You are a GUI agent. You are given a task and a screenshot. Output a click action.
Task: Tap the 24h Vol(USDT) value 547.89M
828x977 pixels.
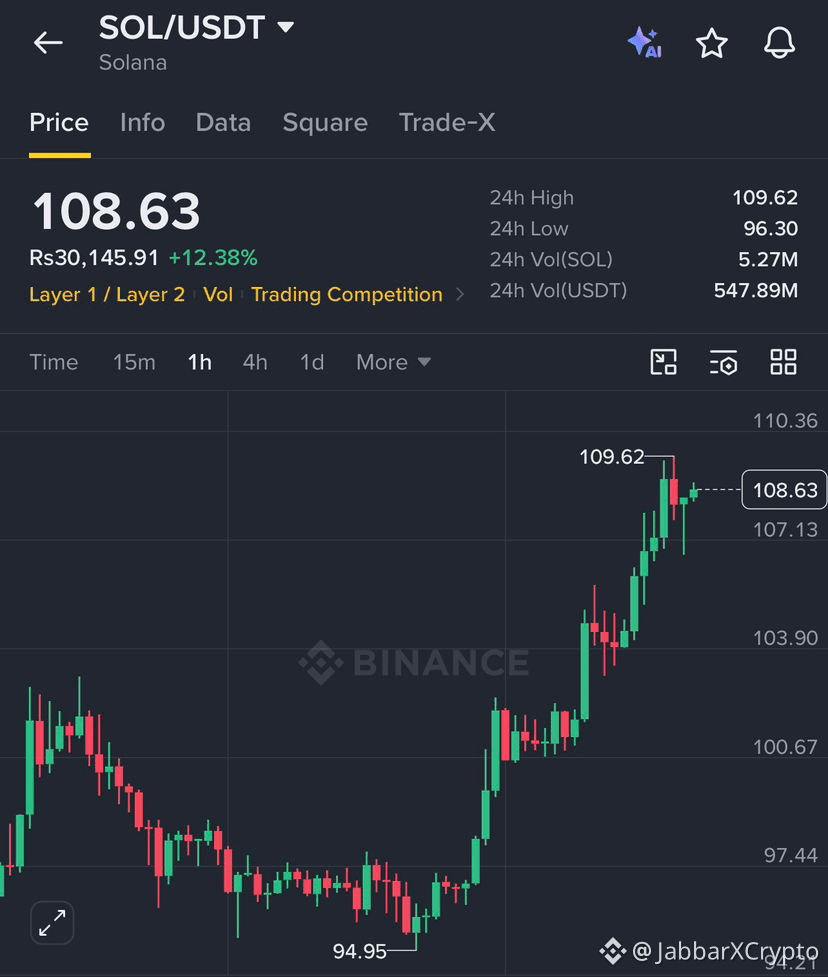pos(756,290)
